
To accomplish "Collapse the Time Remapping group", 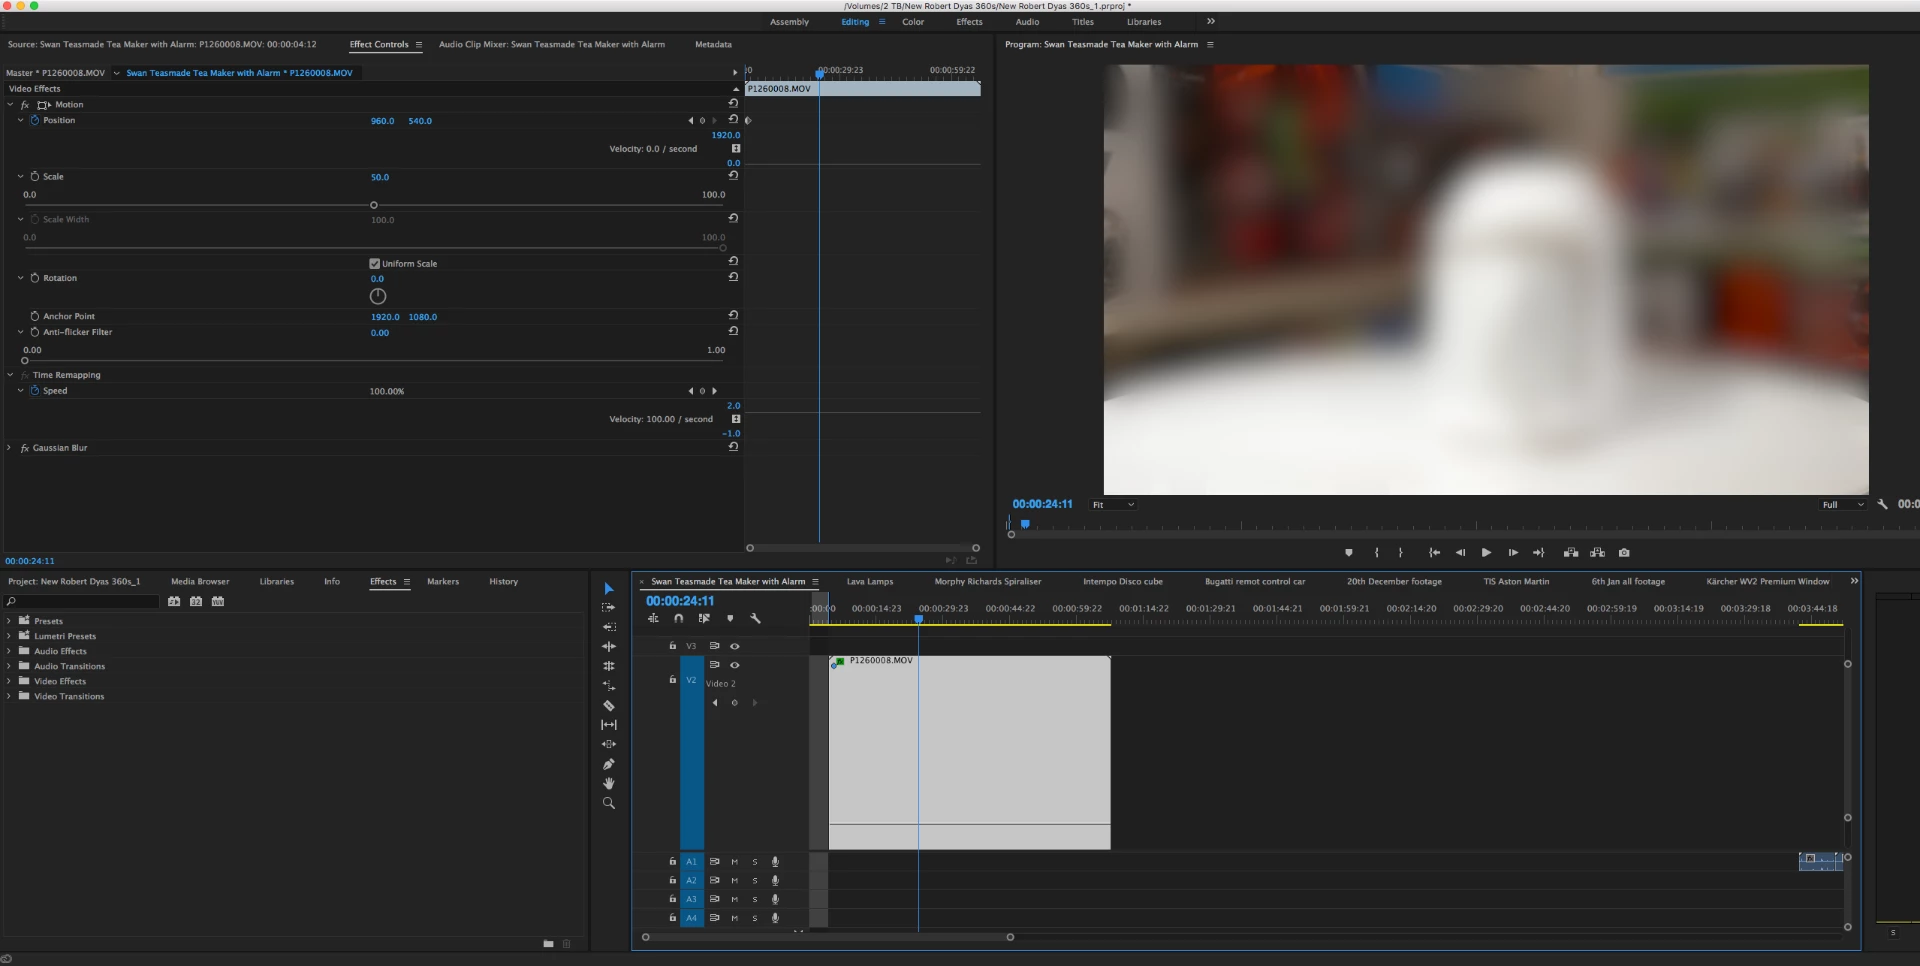I will 10,375.
